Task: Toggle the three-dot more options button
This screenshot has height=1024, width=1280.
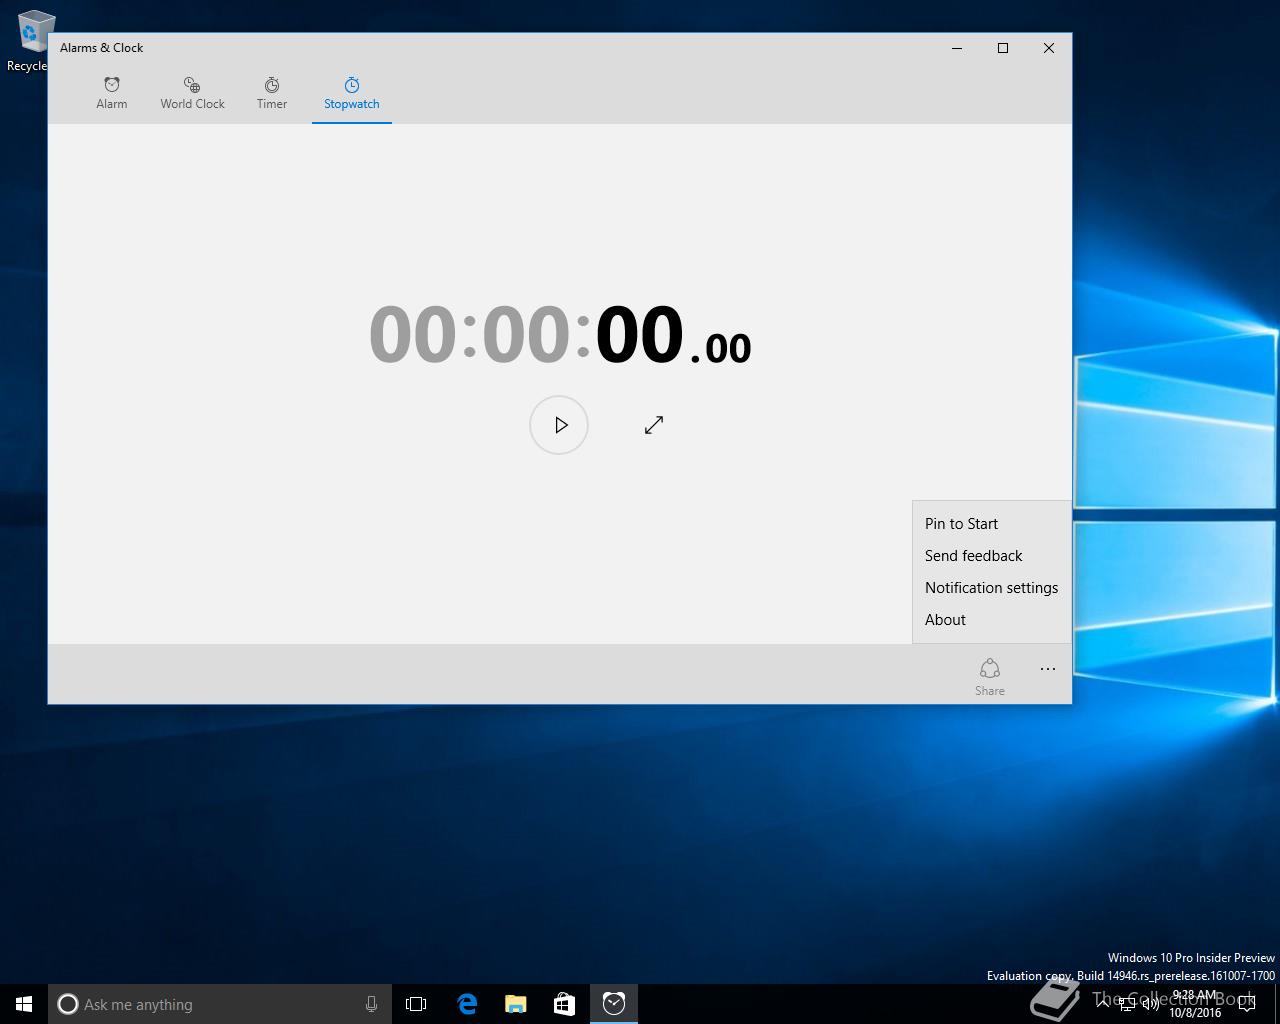Action: 1048,669
